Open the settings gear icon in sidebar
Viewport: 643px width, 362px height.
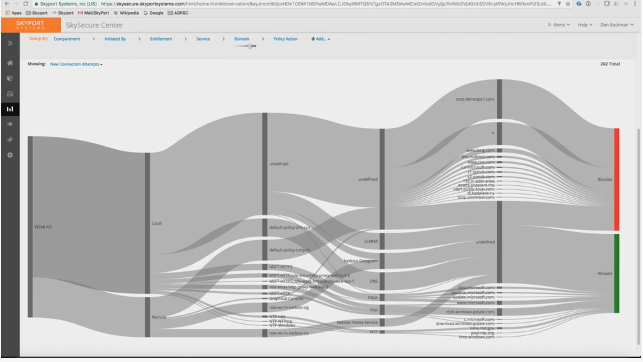tap(10, 155)
